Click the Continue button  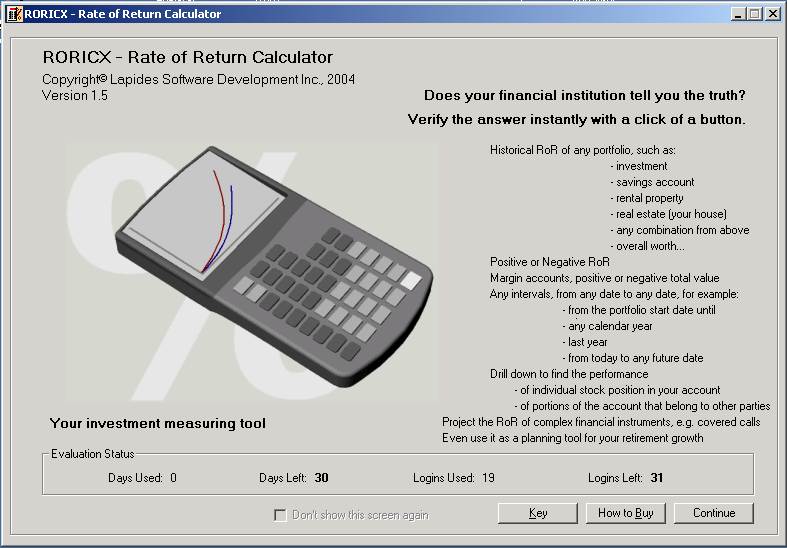pyautogui.click(x=714, y=513)
